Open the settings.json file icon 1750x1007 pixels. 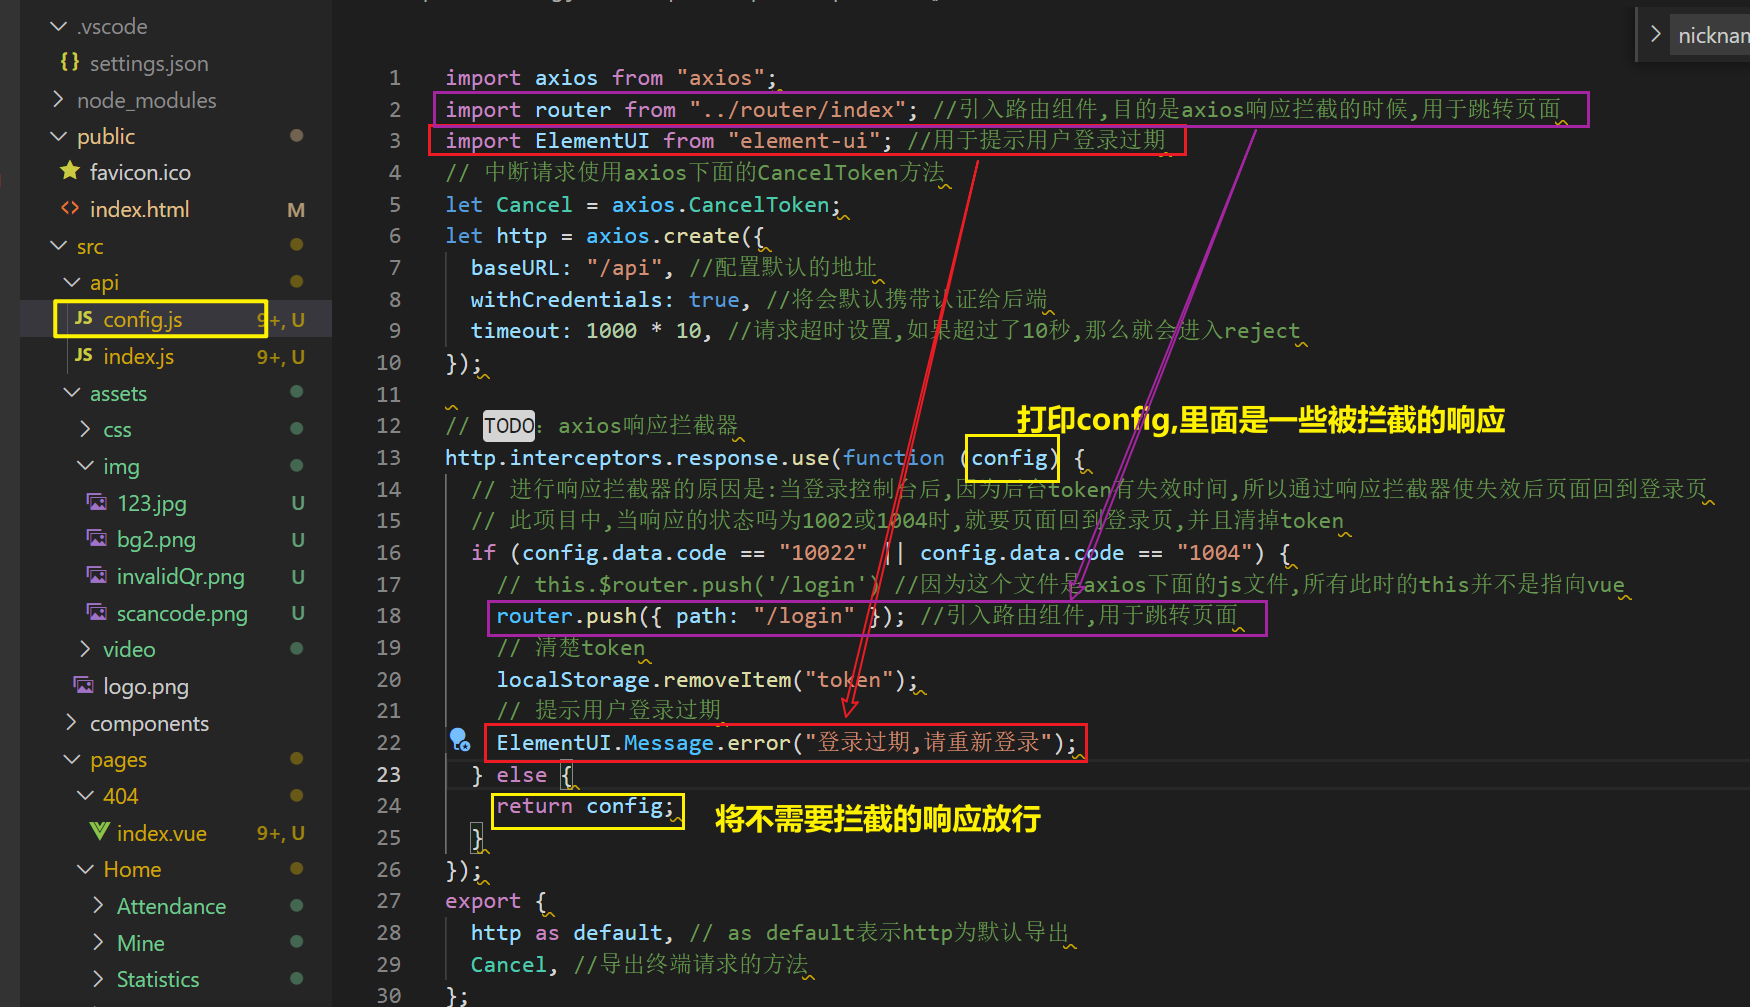point(69,62)
